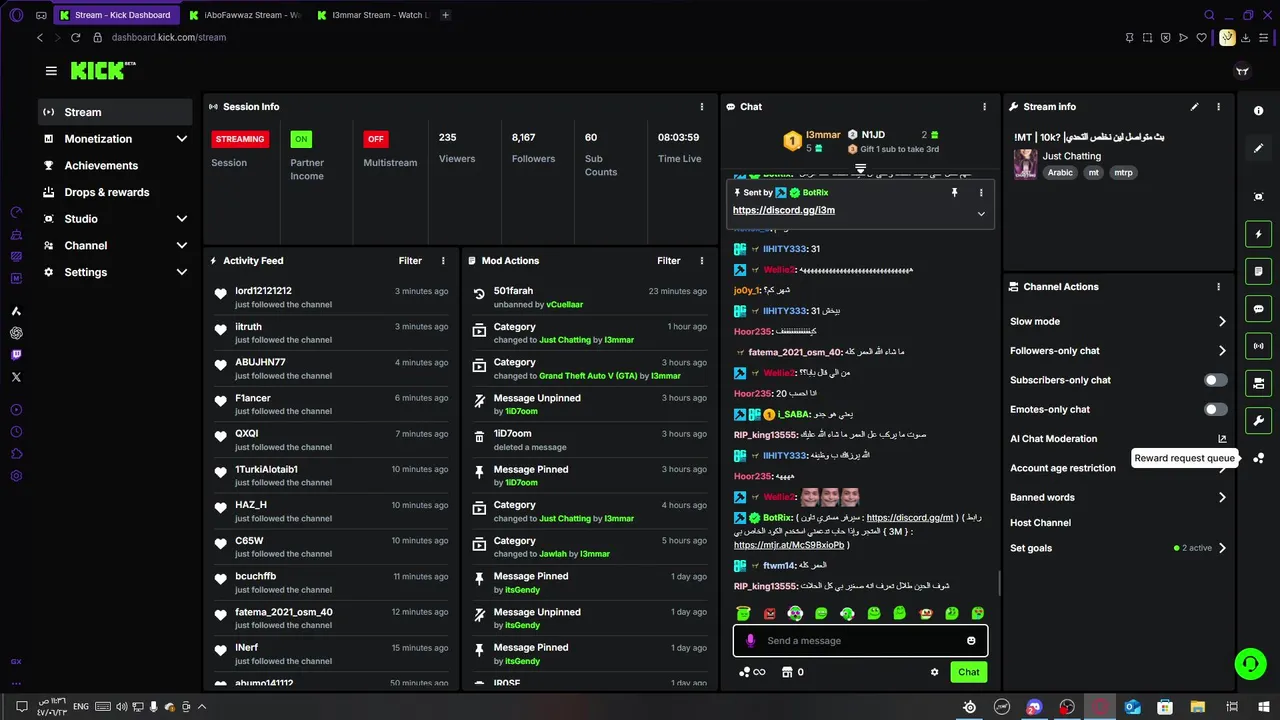Open Followers-only chat options arrow
The height and width of the screenshot is (720, 1280).
pos(1221,351)
